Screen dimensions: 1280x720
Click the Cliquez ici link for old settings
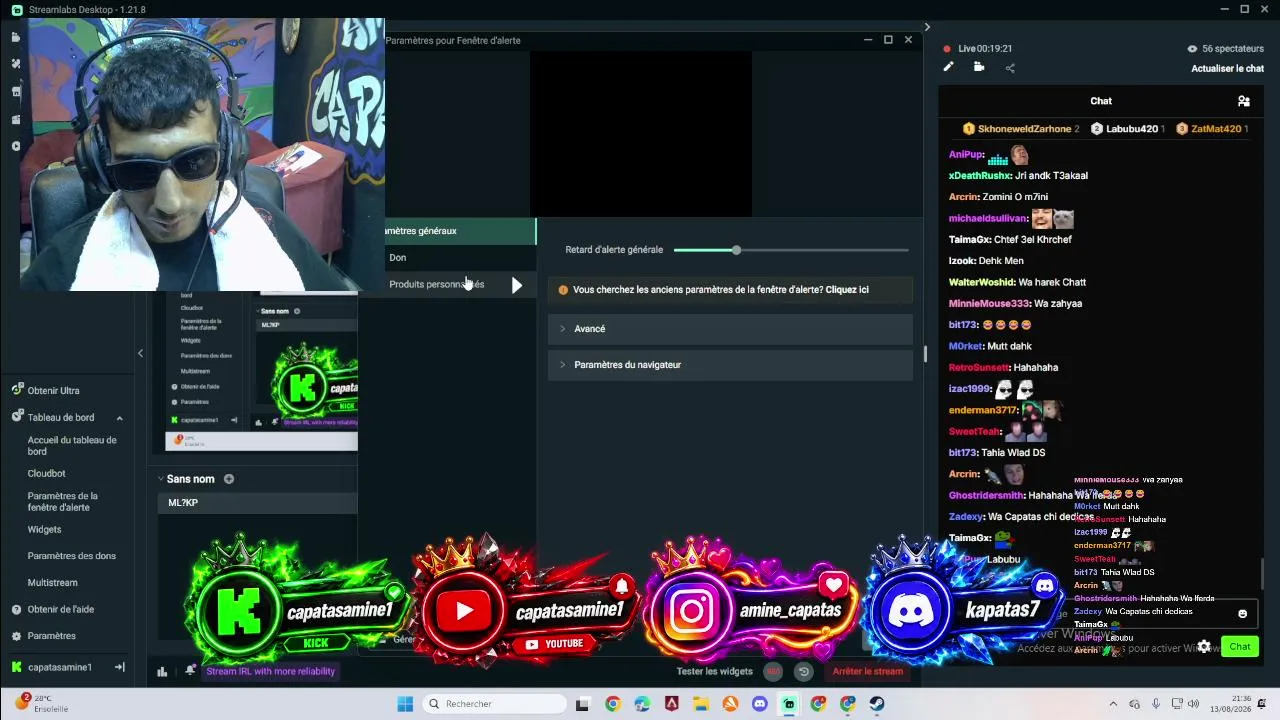(847, 290)
